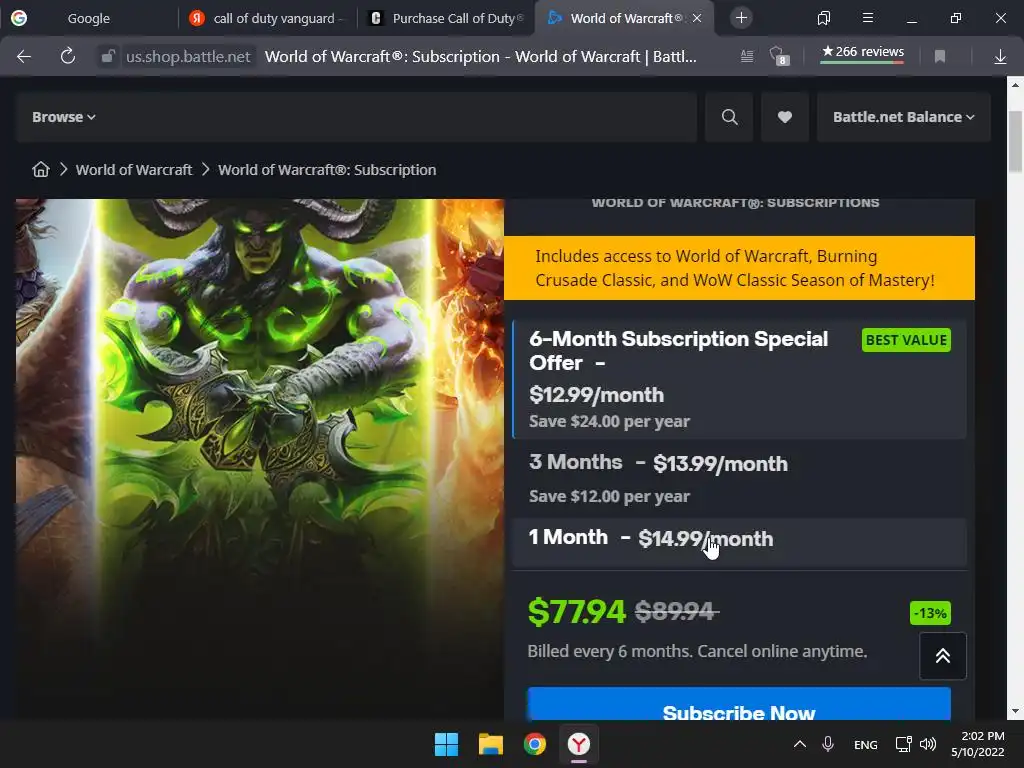Switch to the Google tab

(x=89, y=18)
